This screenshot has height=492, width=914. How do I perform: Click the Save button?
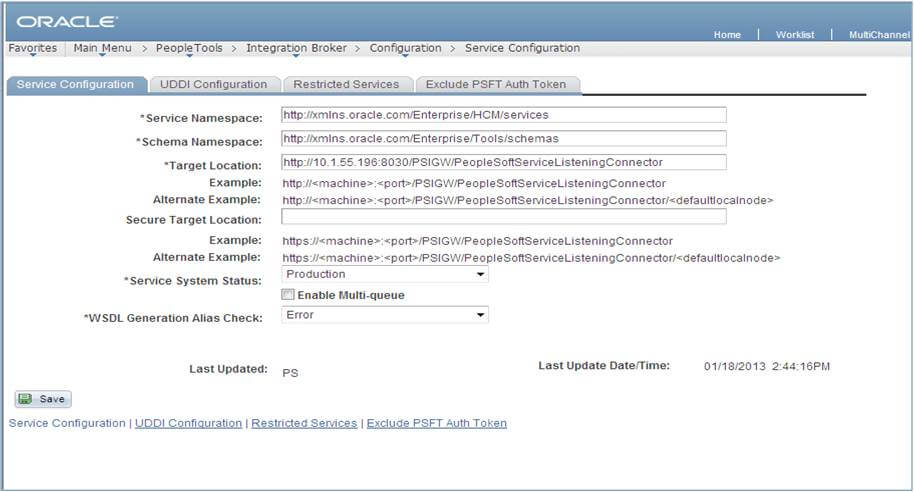(x=43, y=399)
